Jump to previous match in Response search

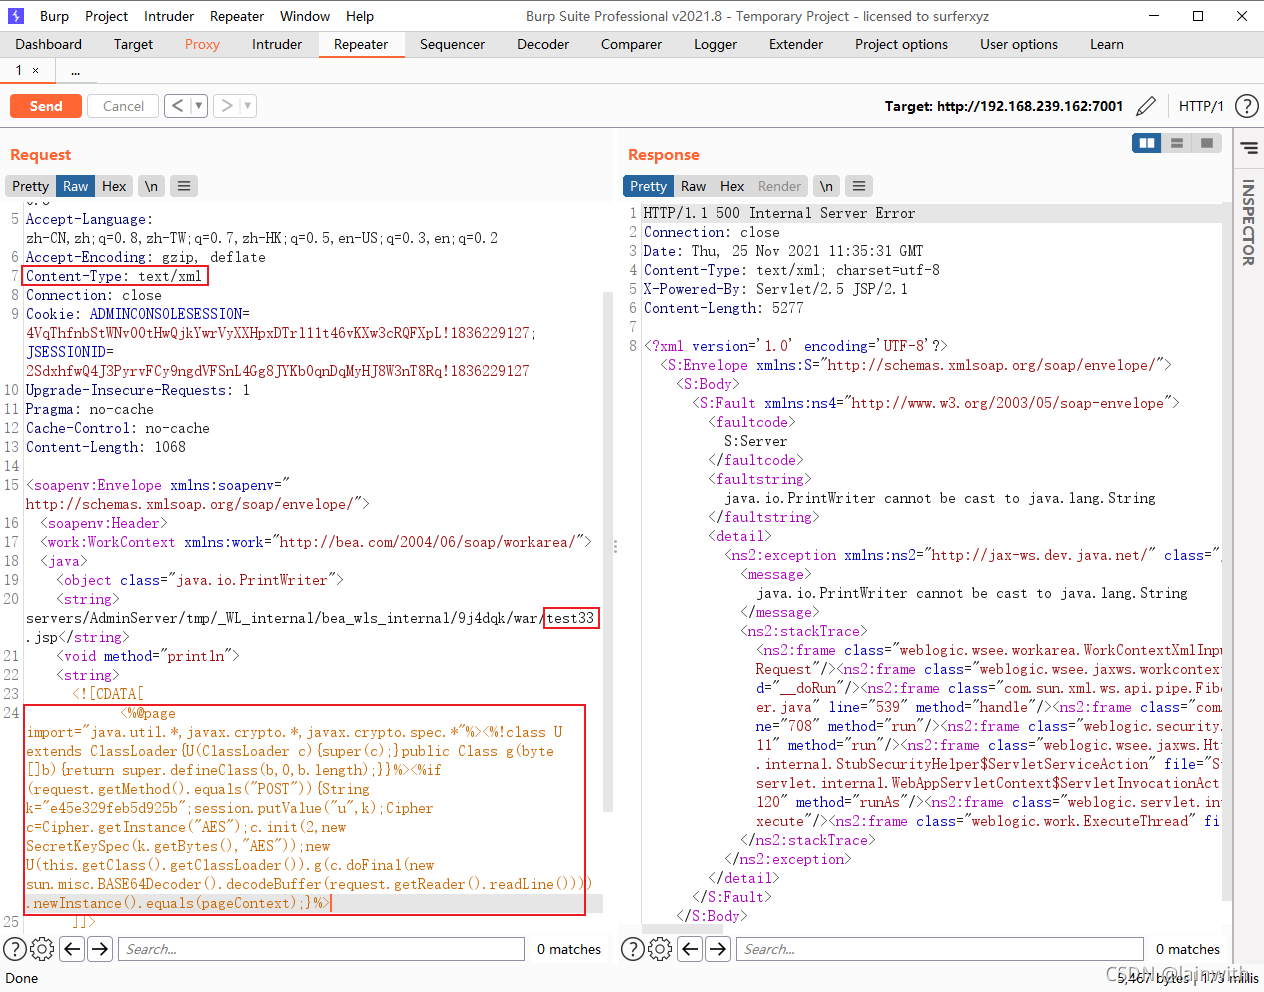coord(690,949)
